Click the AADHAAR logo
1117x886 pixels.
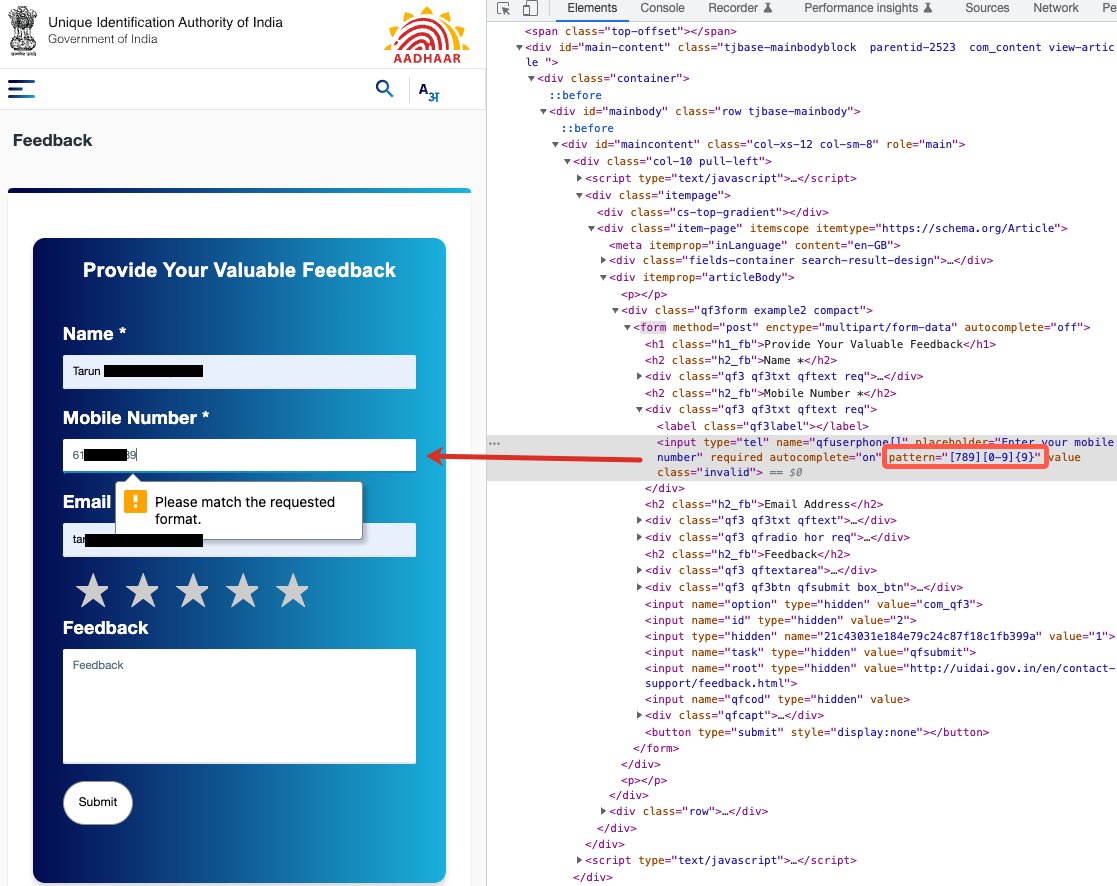427,36
